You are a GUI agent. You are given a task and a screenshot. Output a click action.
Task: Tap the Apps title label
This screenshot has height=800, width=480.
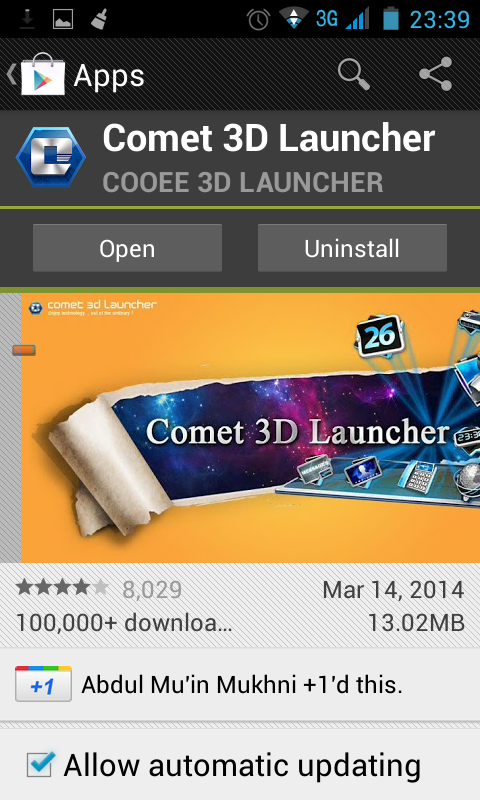coord(109,77)
